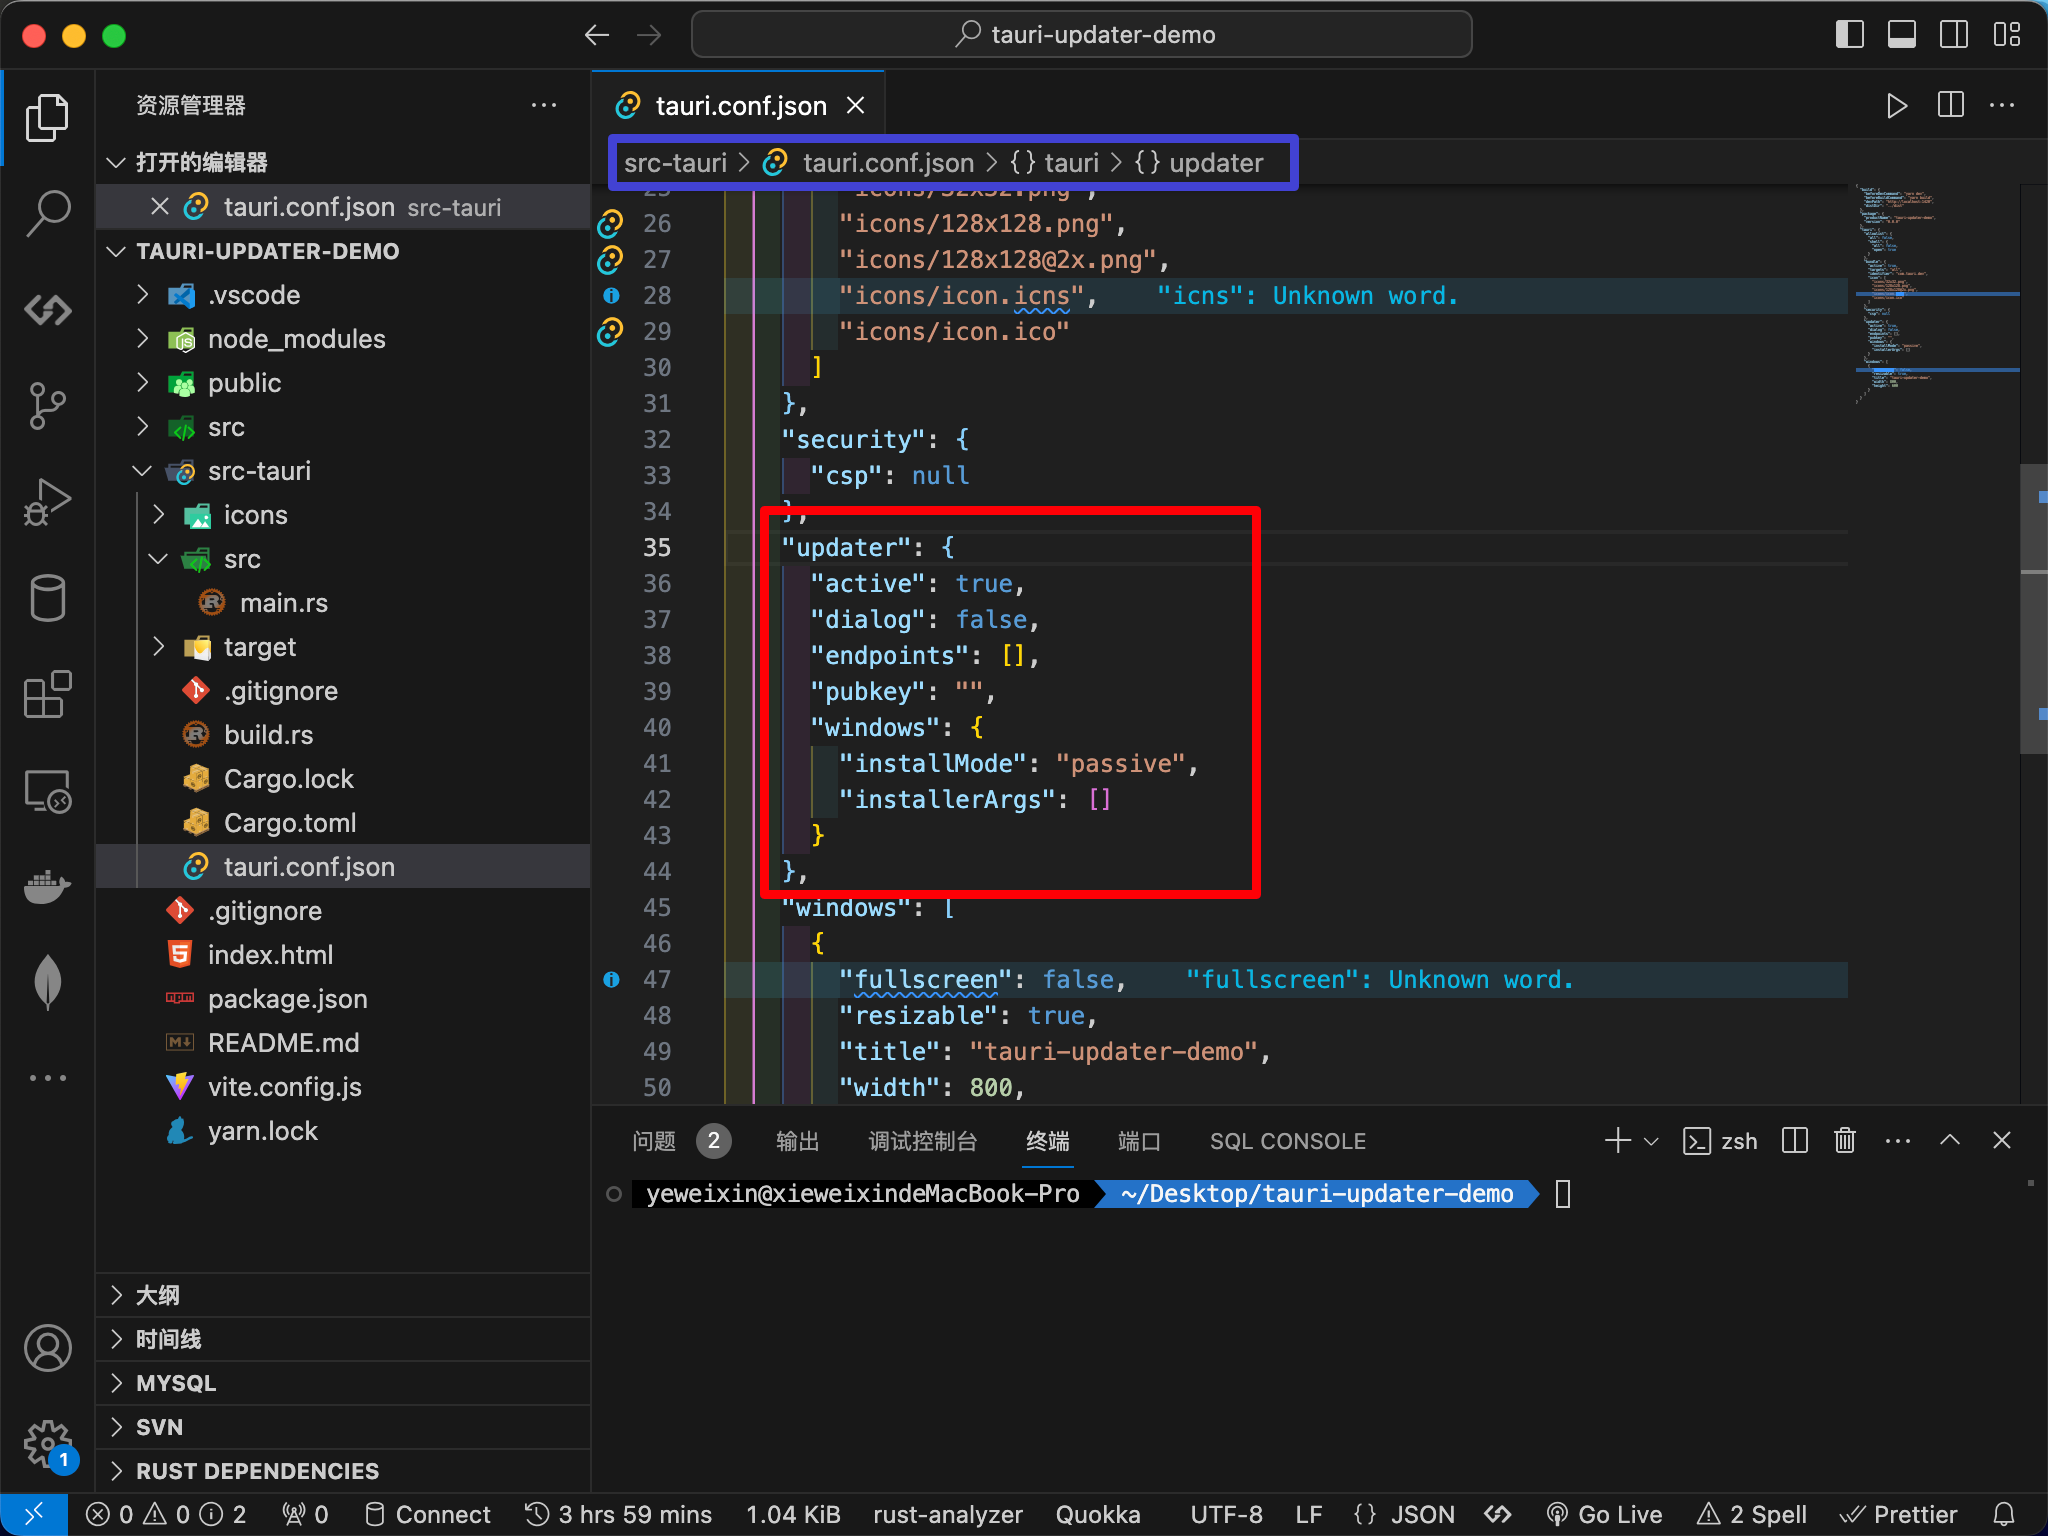The height and width of the screenshot is (1536, 2048).
Task: Kill the terminal with trash icon
Action: click(x=1845, y=1140)
